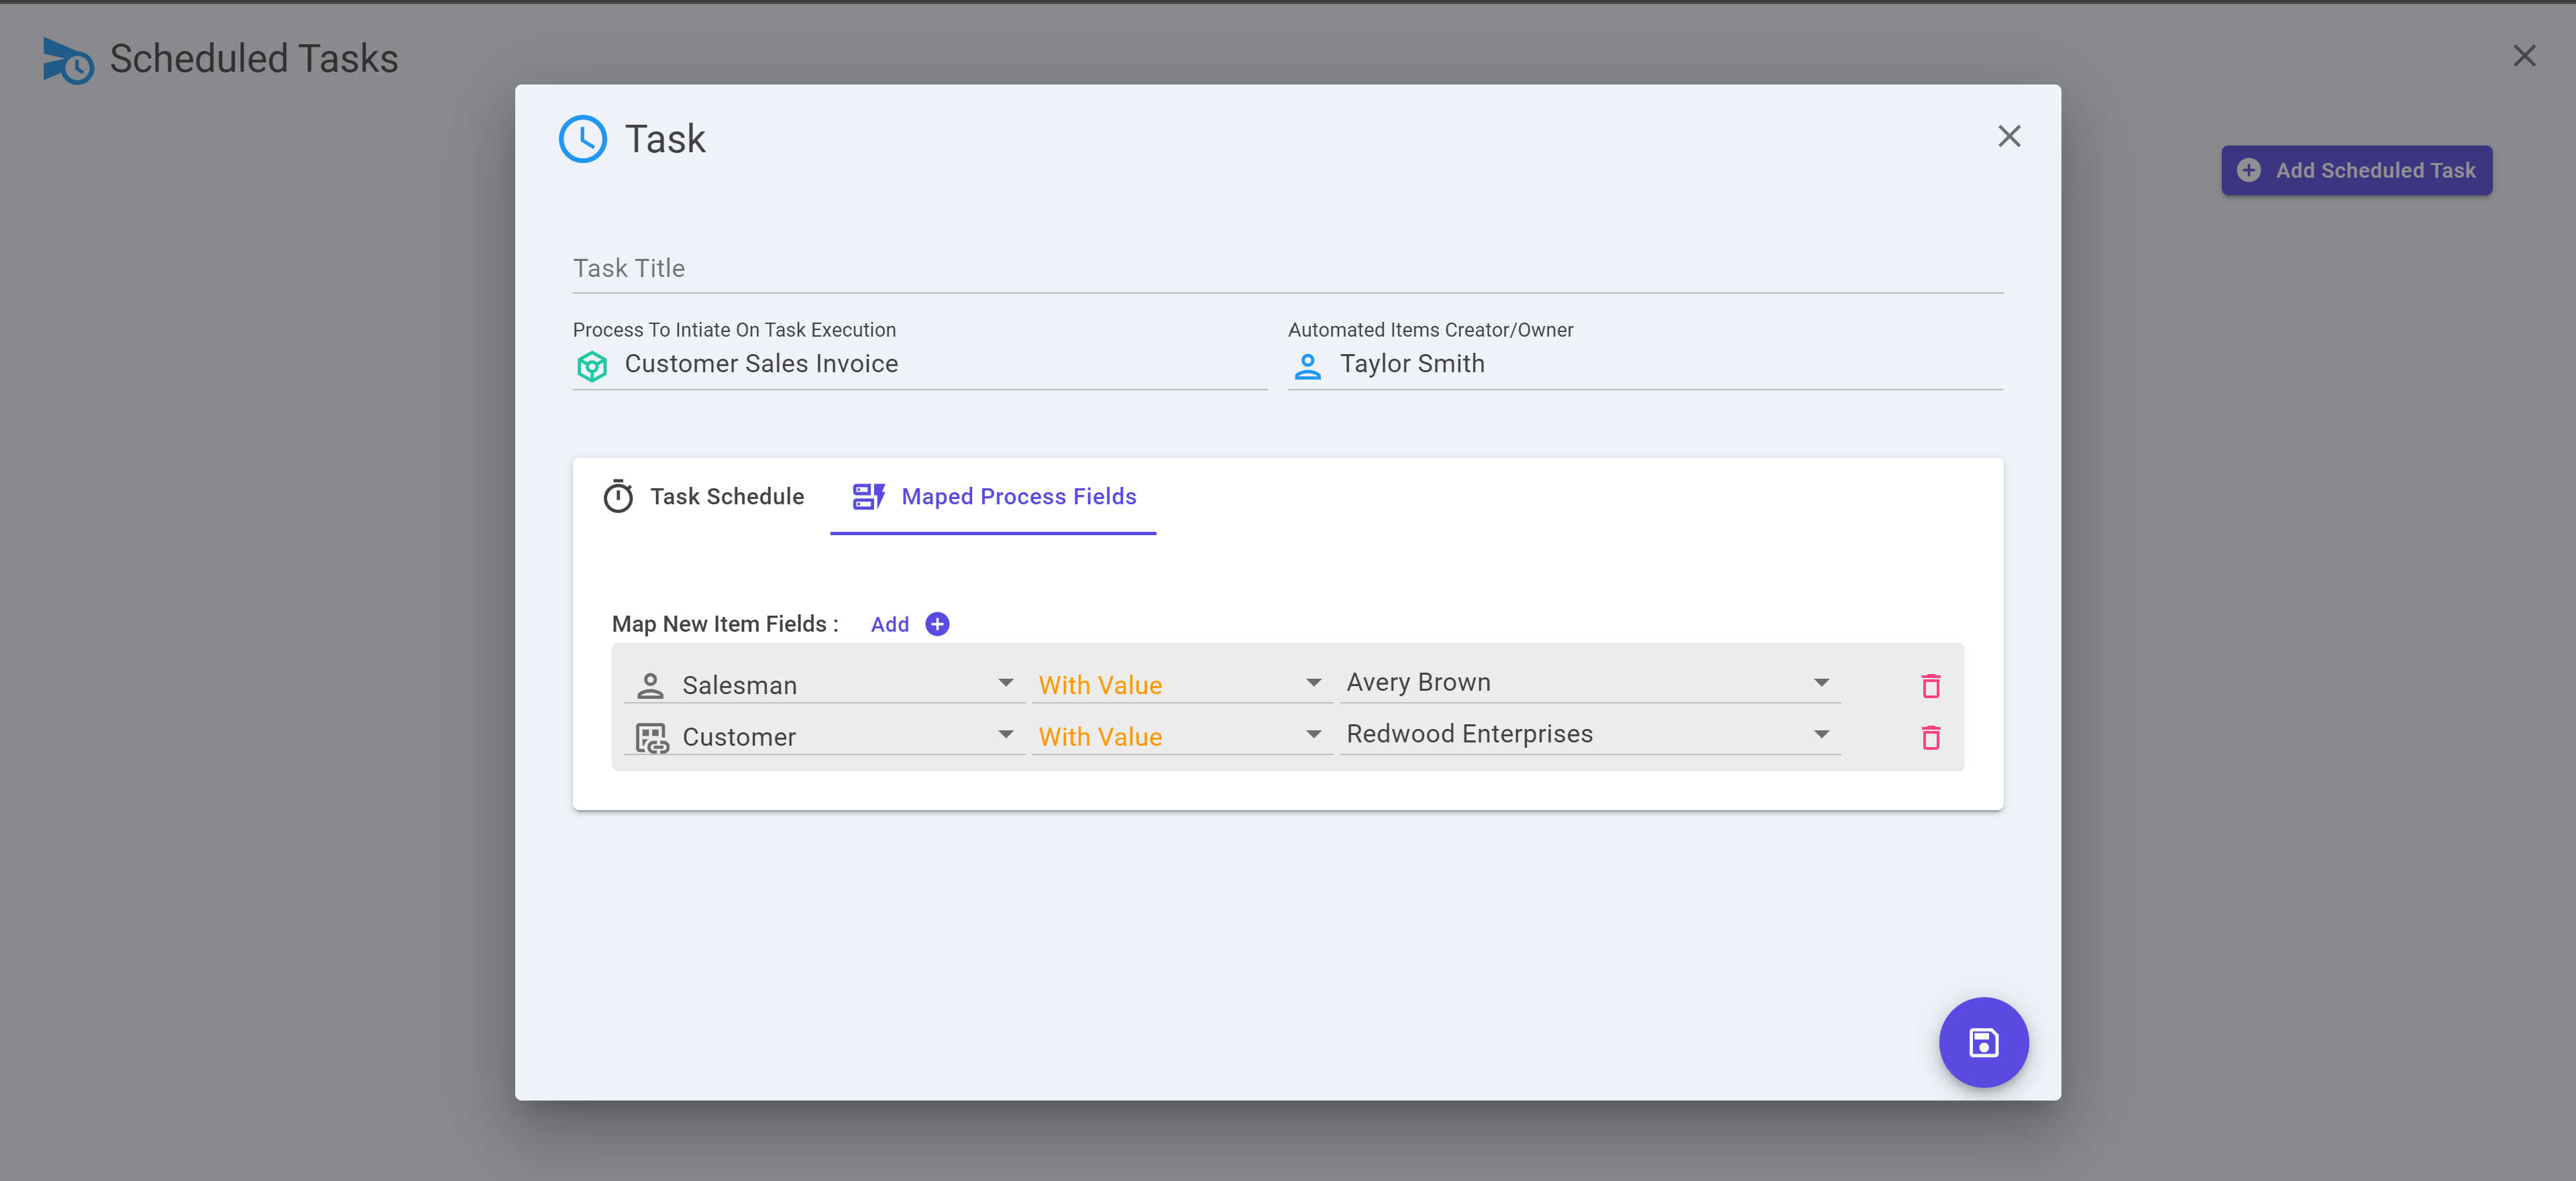Click the Map New Item Fields label

725,625
